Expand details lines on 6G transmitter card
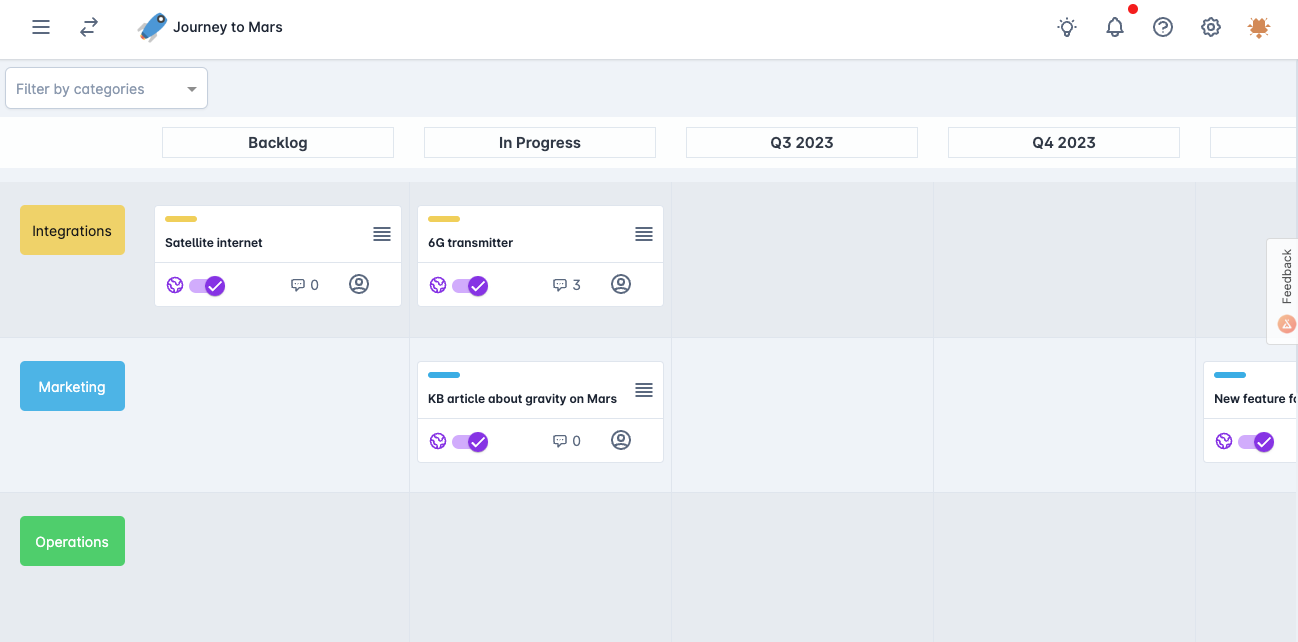 pos(644,234)
